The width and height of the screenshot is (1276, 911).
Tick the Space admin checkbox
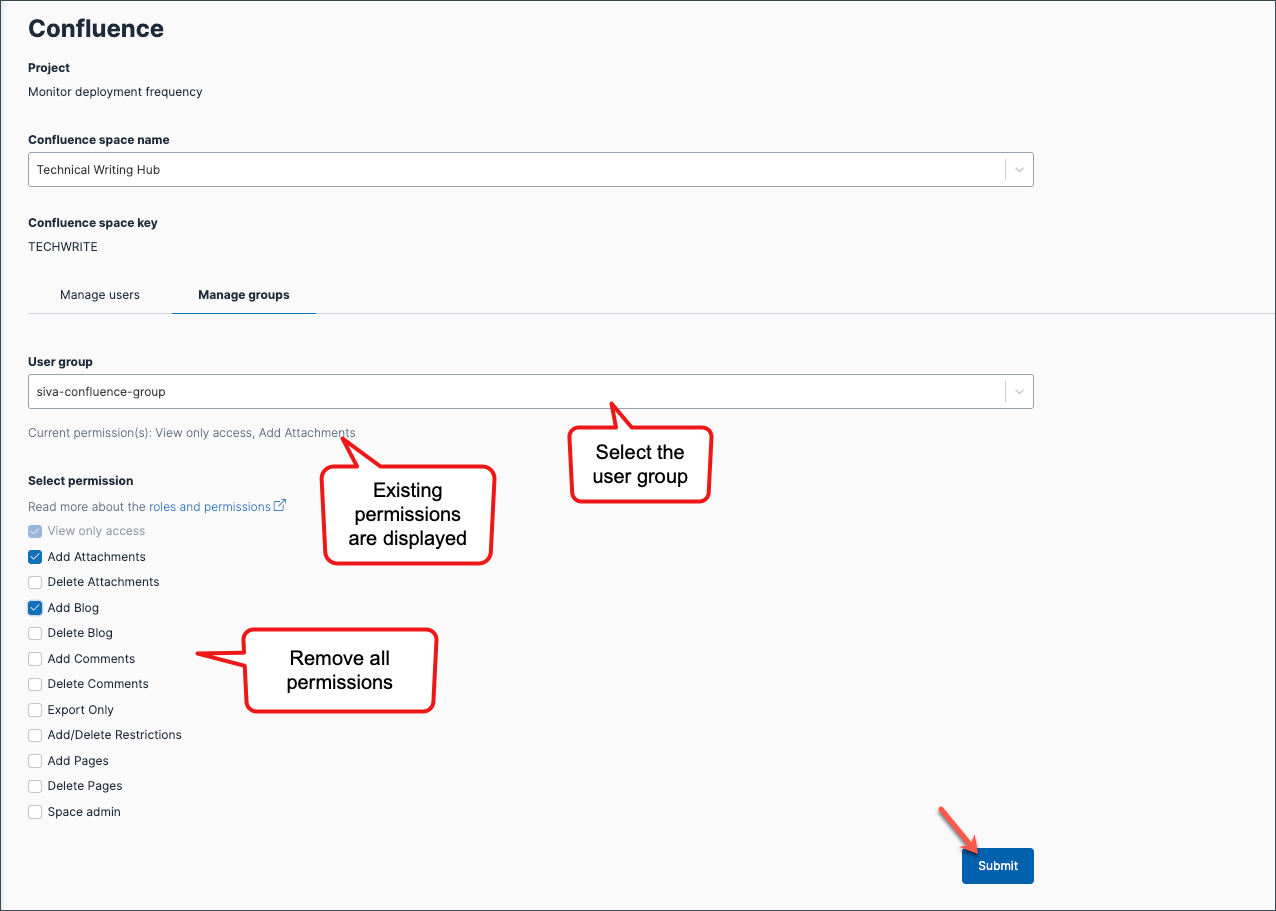(35, 812)
